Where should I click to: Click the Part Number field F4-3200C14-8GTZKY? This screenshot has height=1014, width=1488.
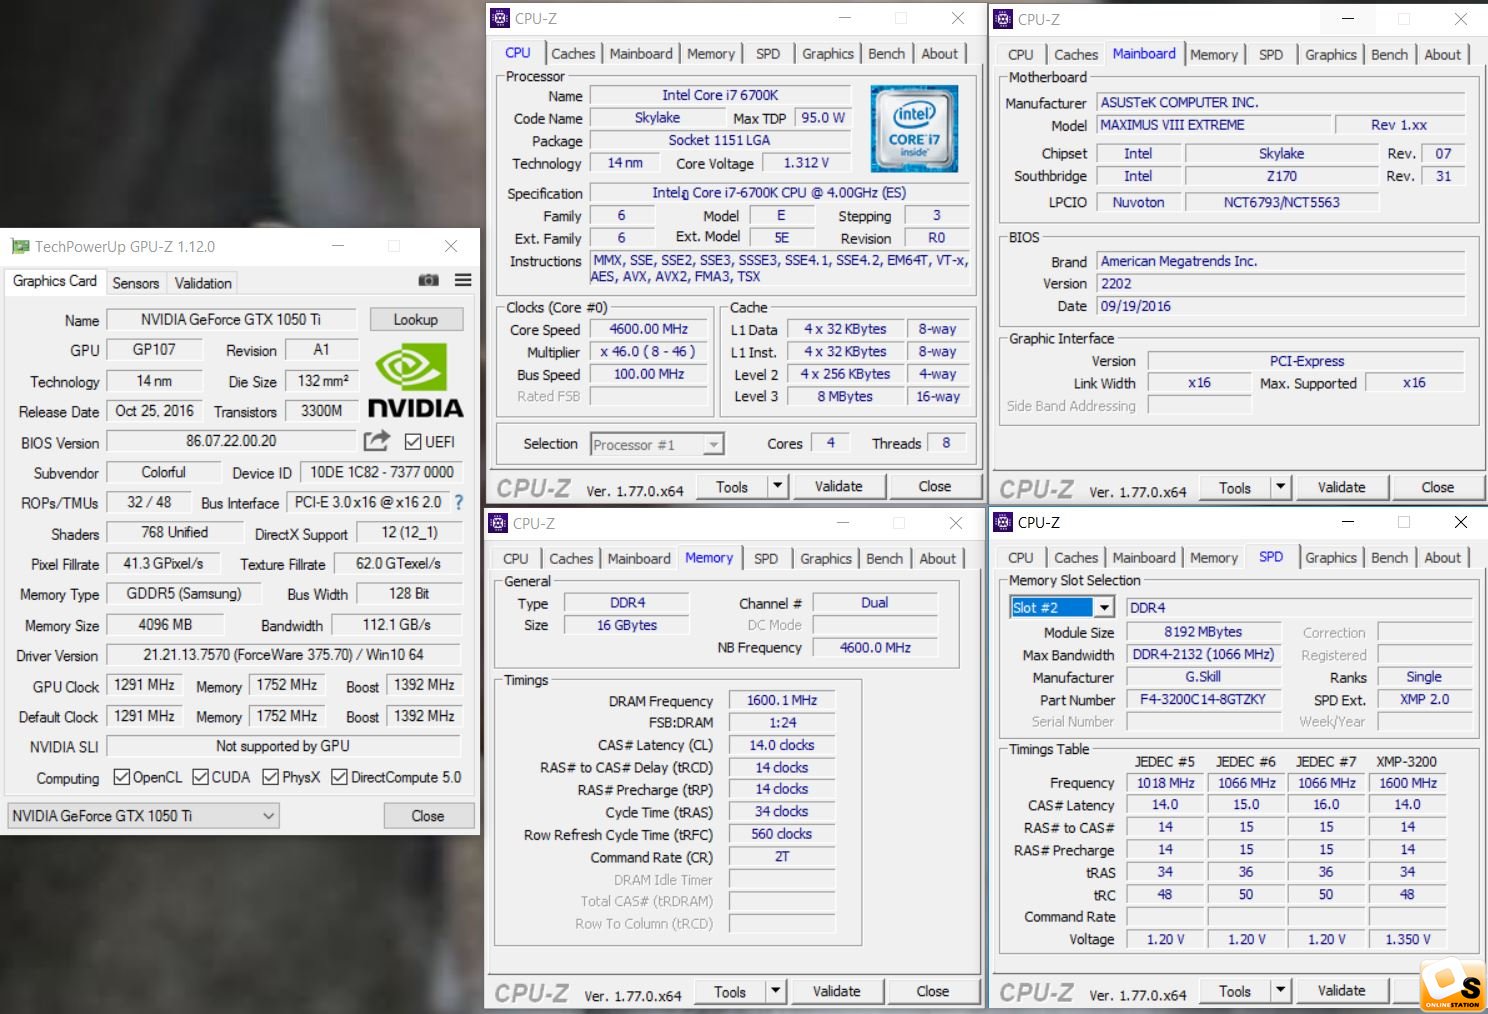[1203, 700]
